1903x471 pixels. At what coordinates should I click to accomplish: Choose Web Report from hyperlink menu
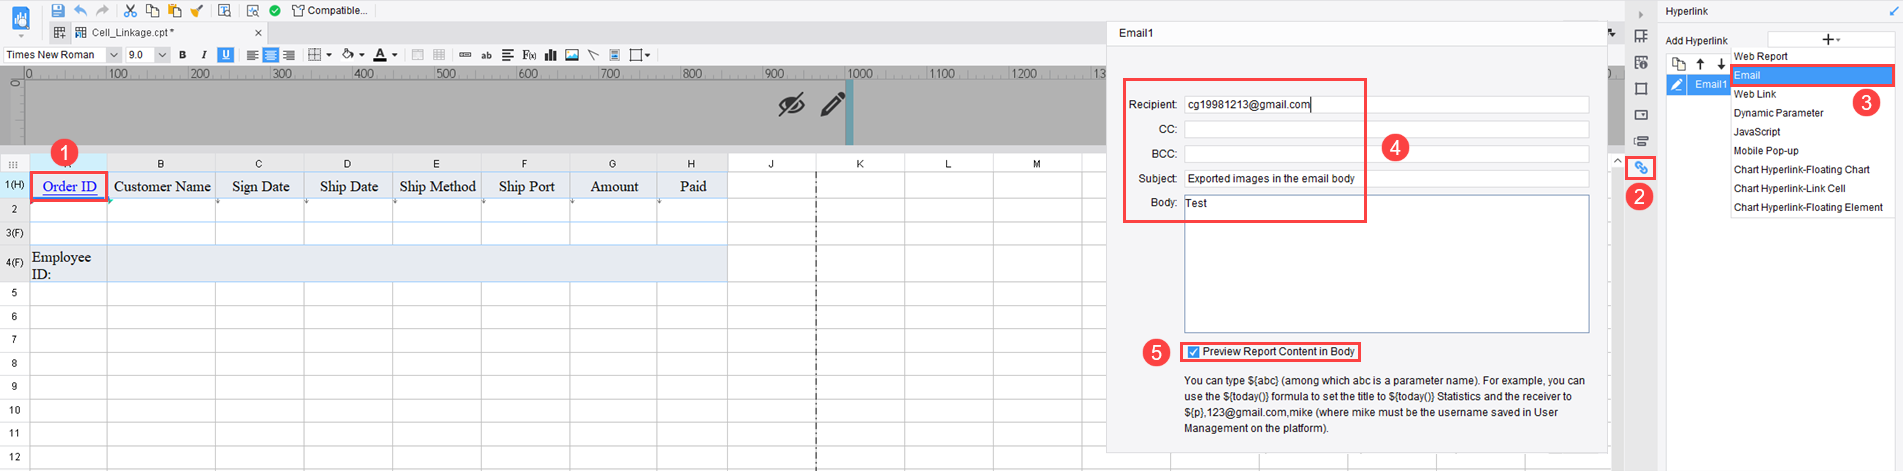click(x=1812, y=56)
